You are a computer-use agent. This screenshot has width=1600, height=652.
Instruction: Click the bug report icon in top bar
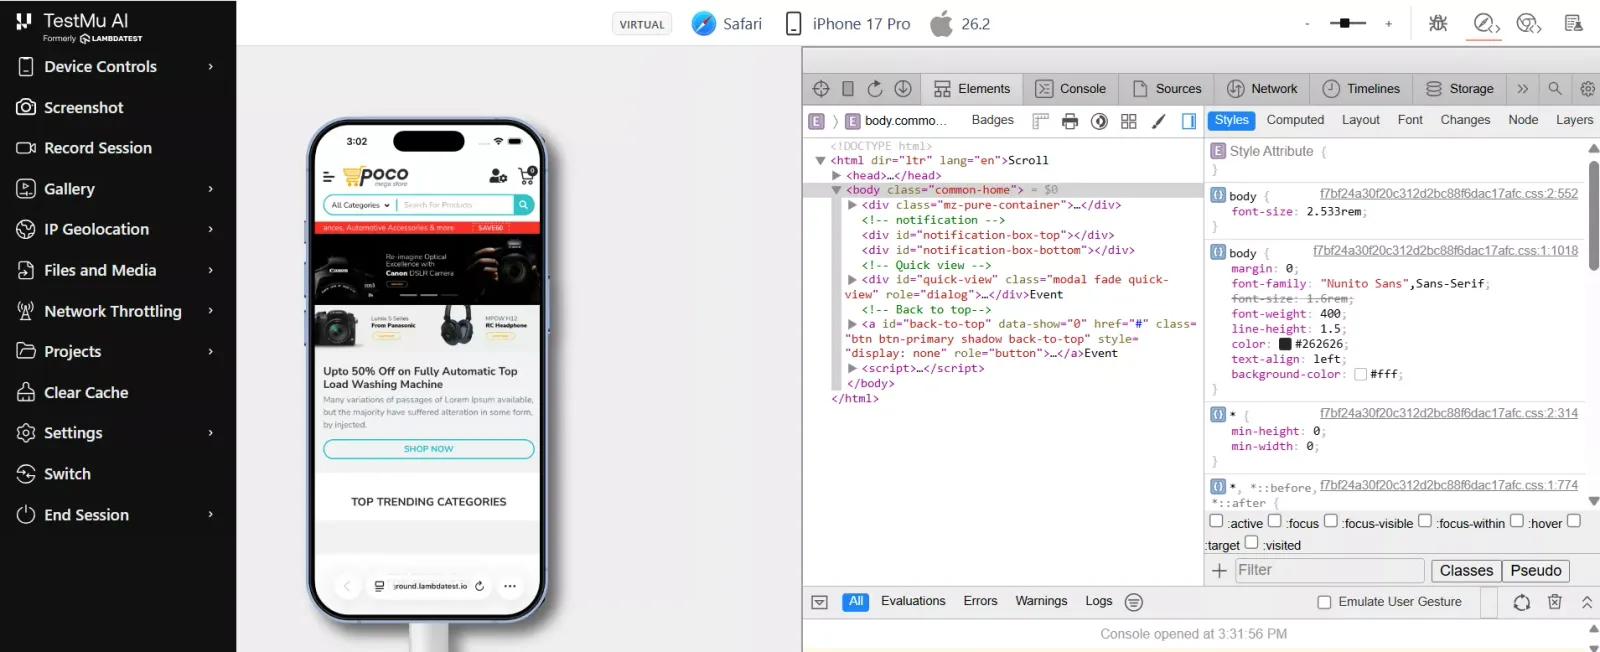point(1438,23)
